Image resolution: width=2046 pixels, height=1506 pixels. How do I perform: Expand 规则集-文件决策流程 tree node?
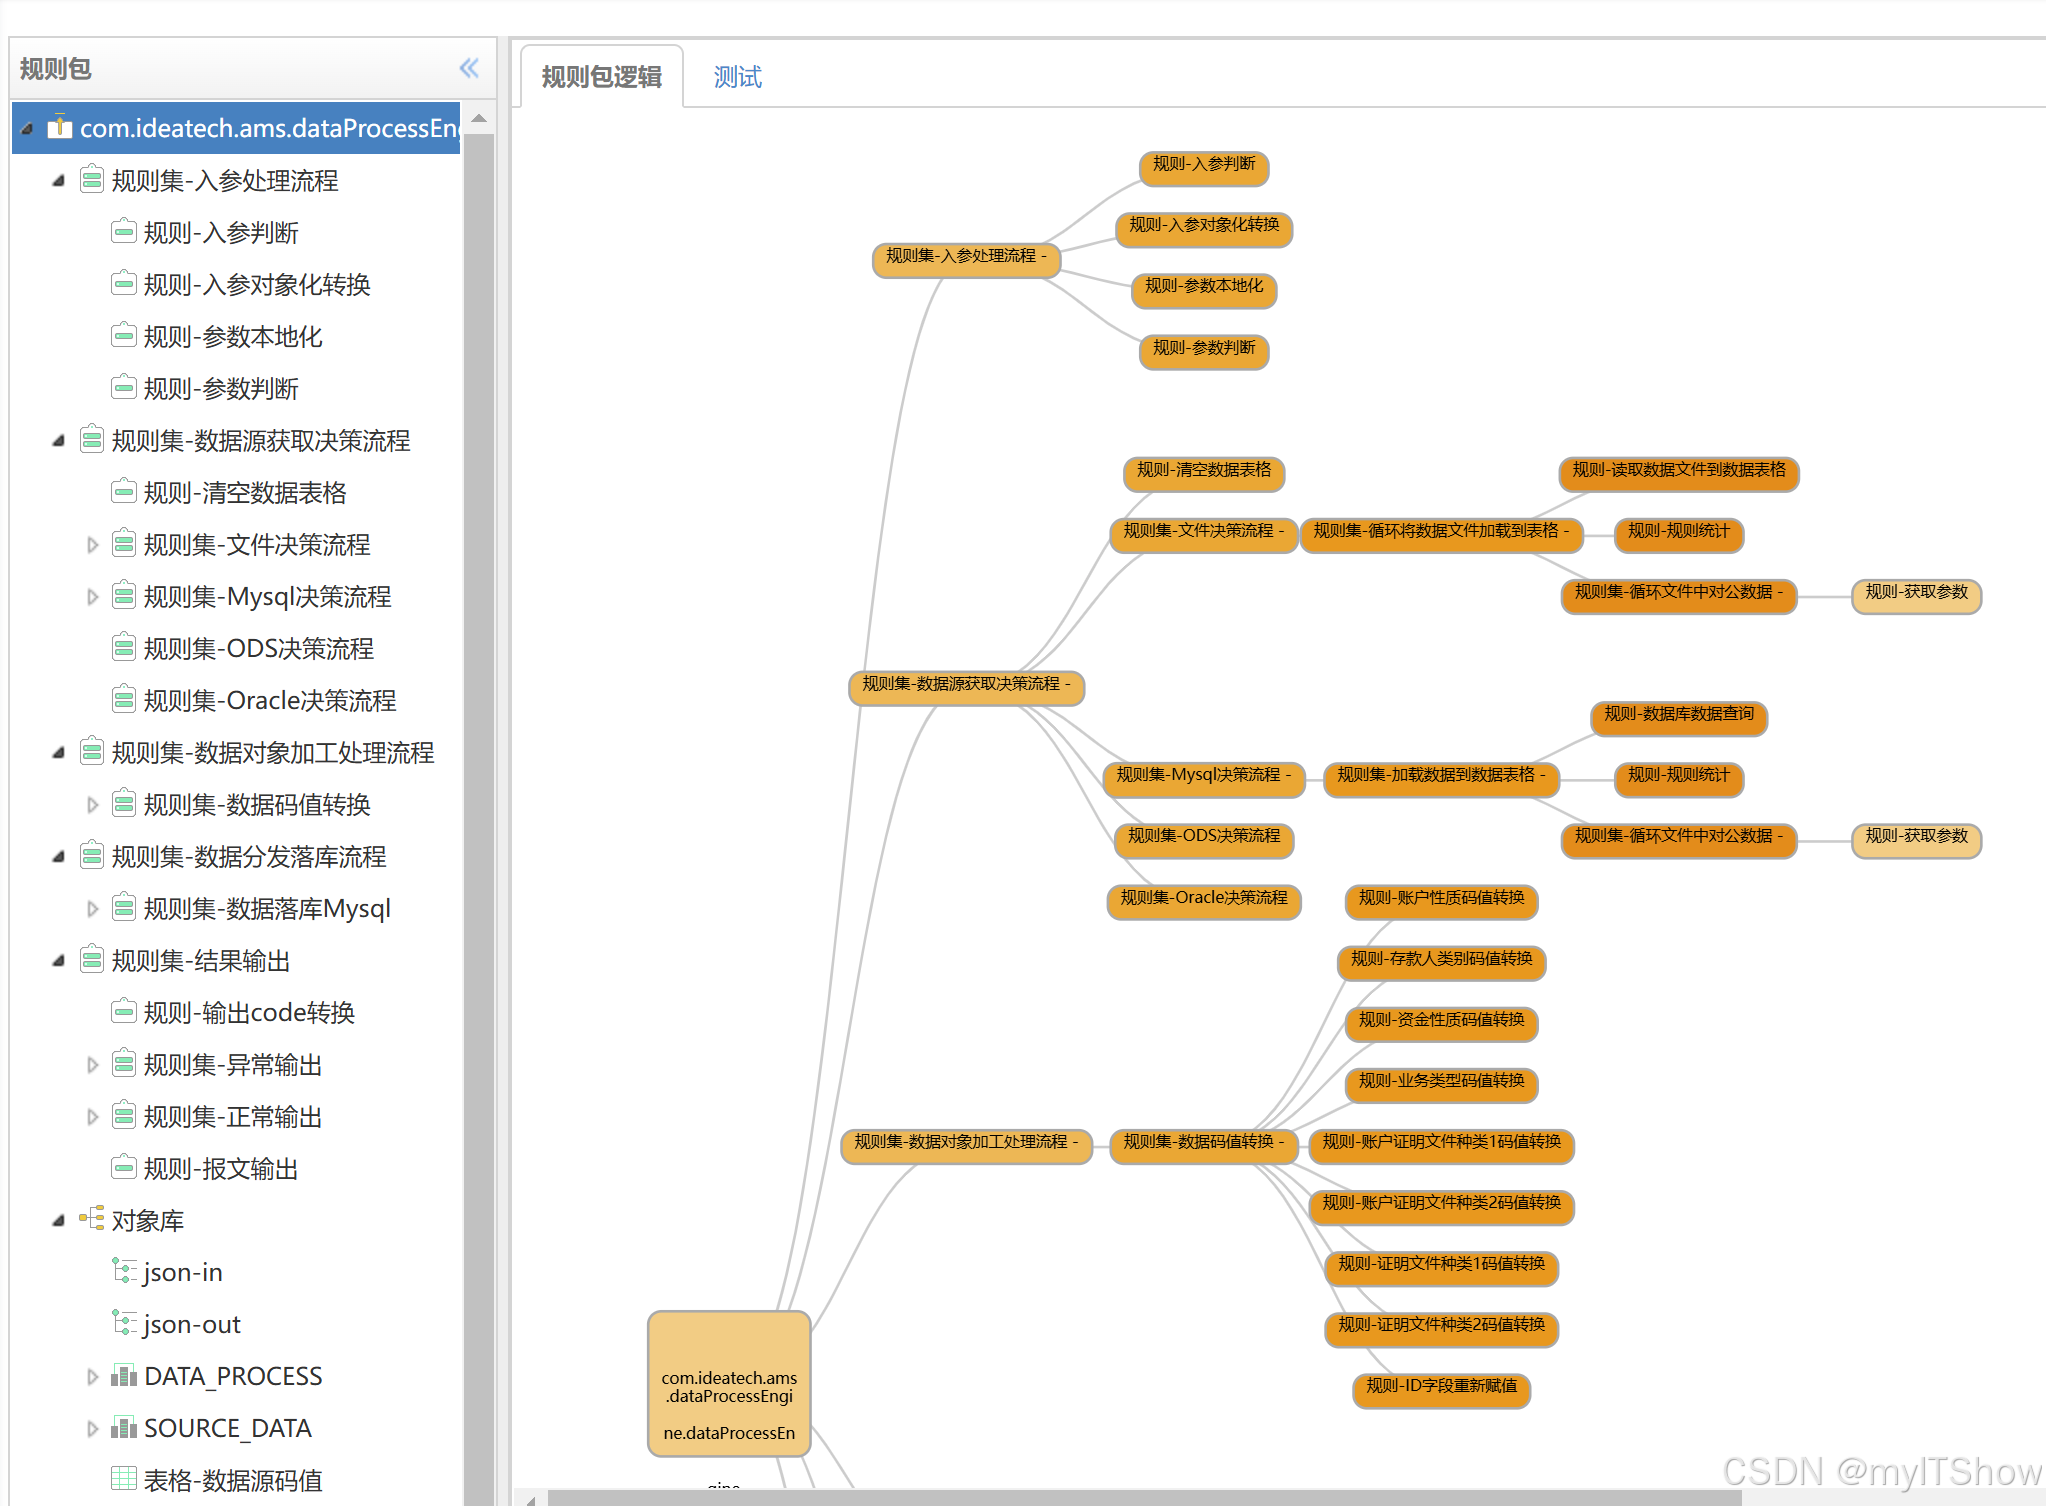[92, 545]
